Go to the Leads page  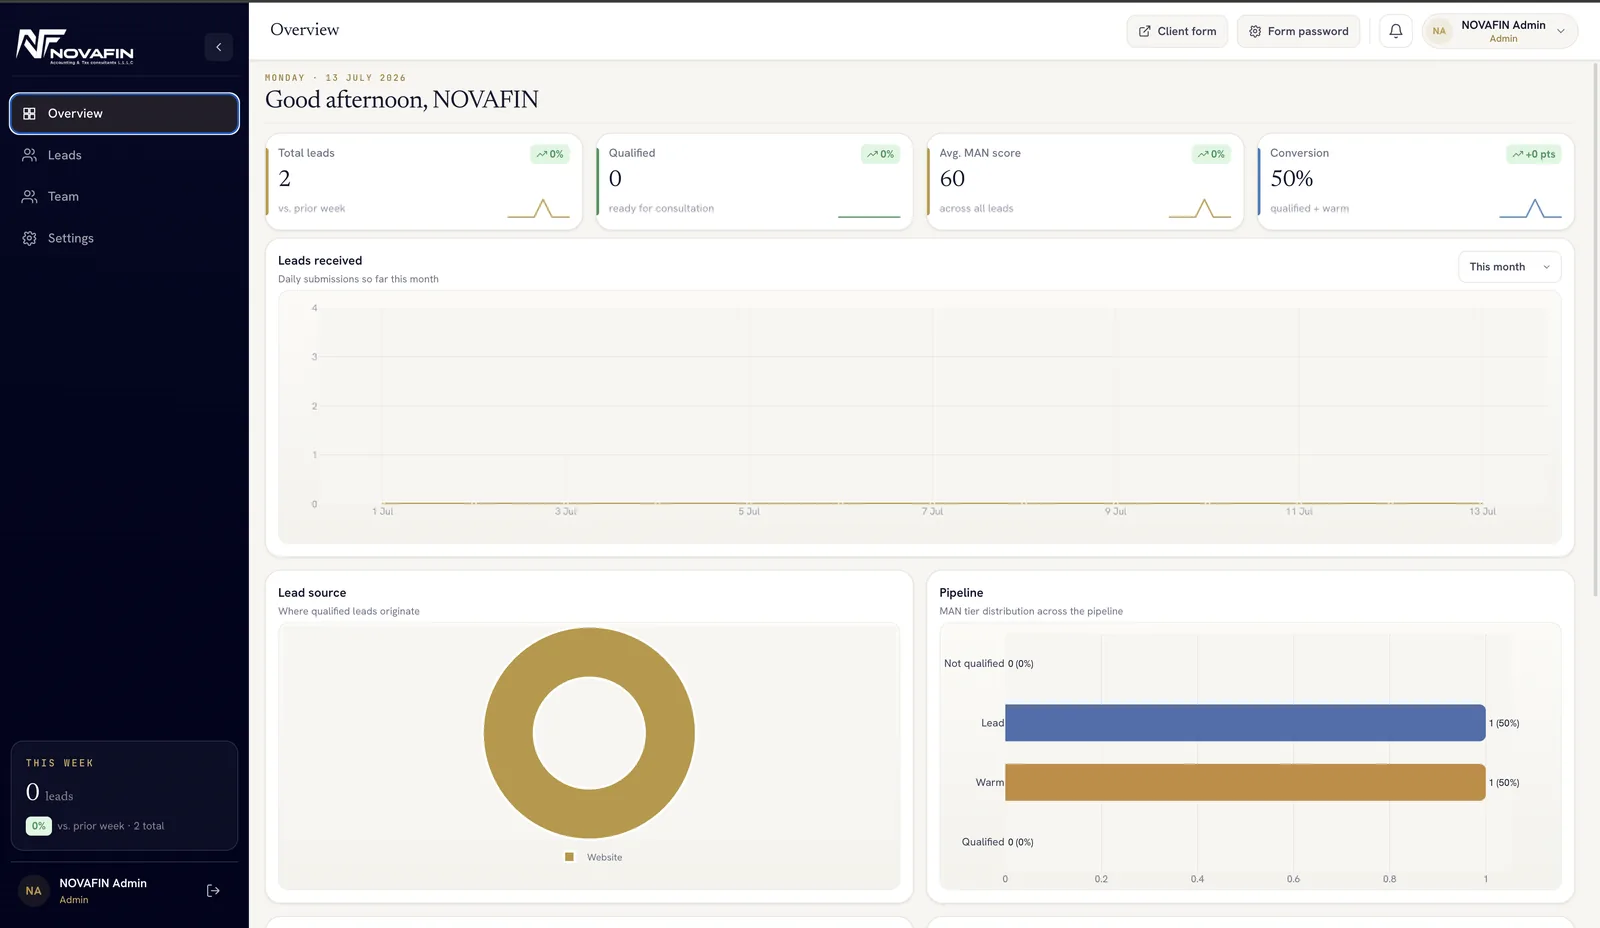click(124, 155)
